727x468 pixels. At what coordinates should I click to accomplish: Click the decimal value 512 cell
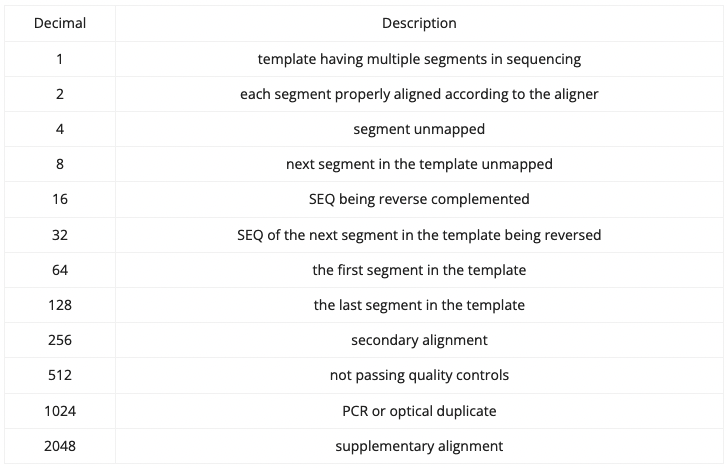(59, 375)
